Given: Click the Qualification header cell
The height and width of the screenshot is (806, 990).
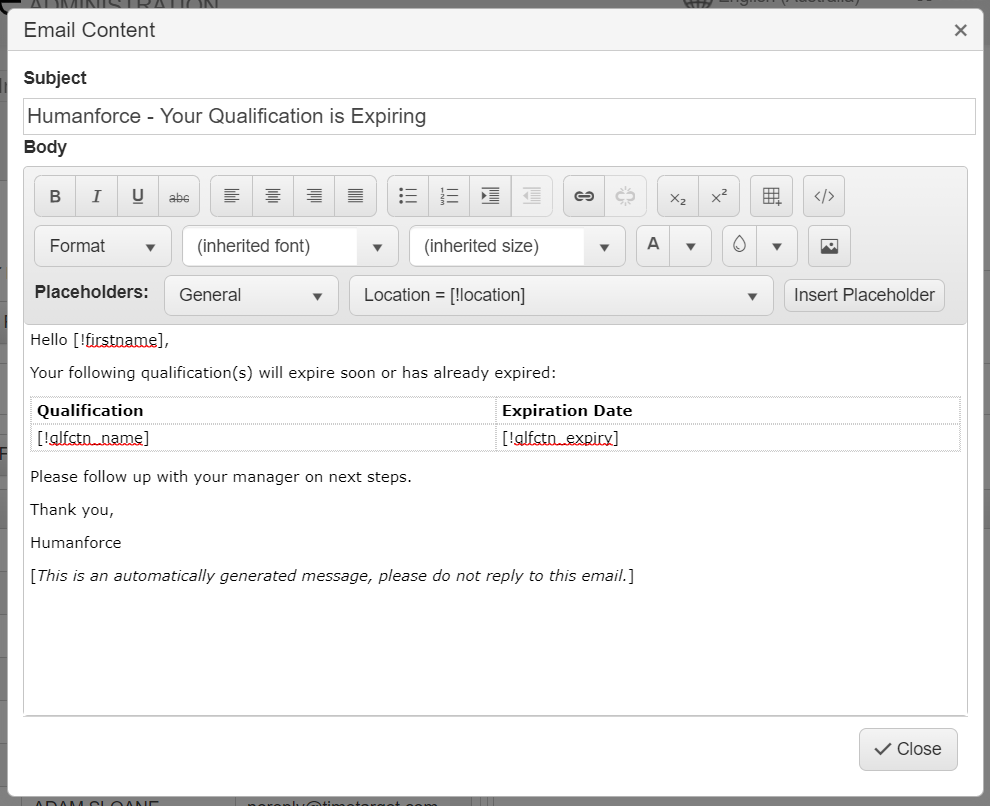Looking at the screenshot, I should (x=263, y=411).
